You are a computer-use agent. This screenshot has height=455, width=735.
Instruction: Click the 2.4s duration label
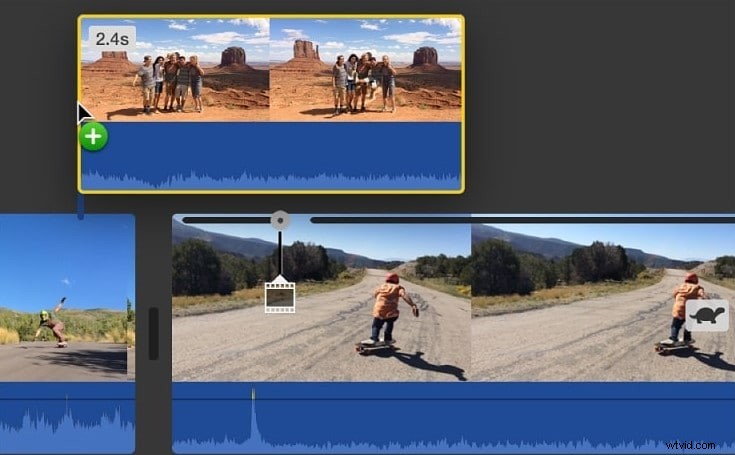pos(112,39)
